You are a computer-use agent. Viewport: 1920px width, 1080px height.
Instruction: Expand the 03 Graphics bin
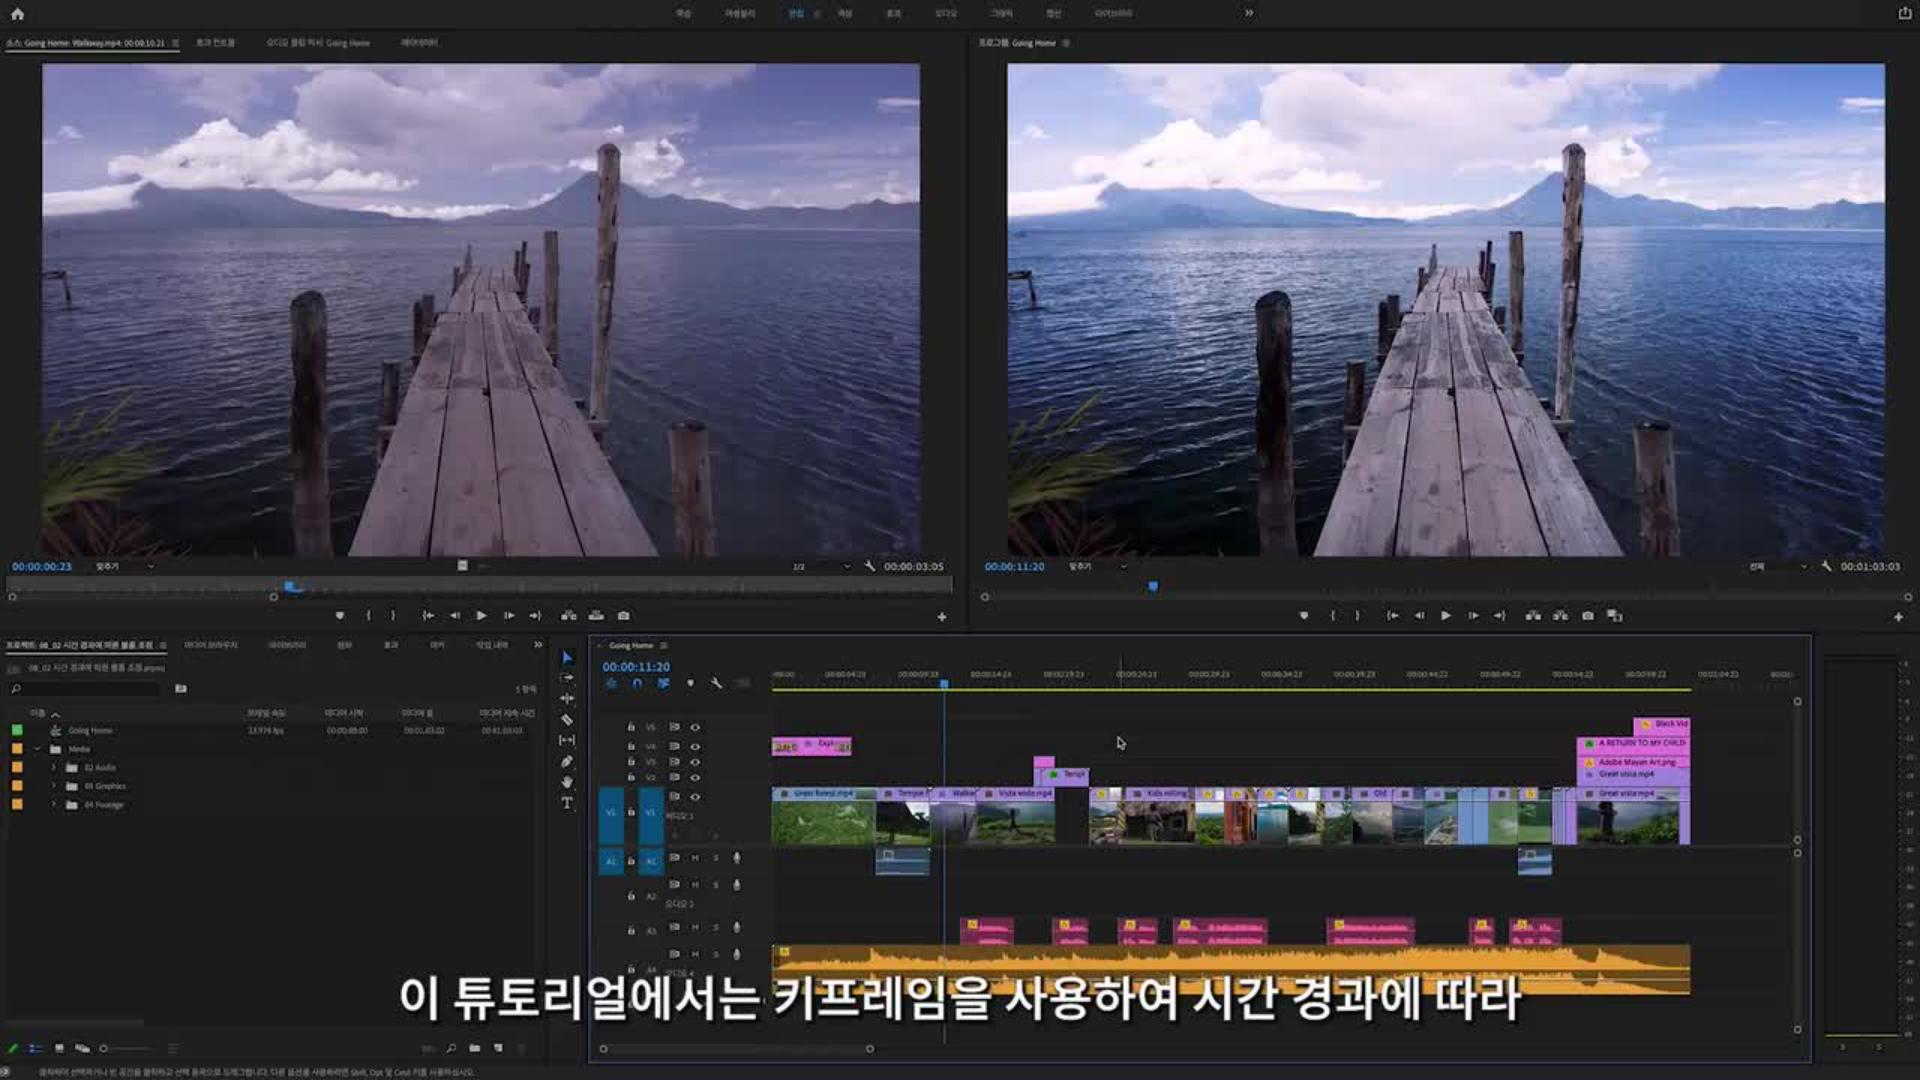tap(54, 786)
